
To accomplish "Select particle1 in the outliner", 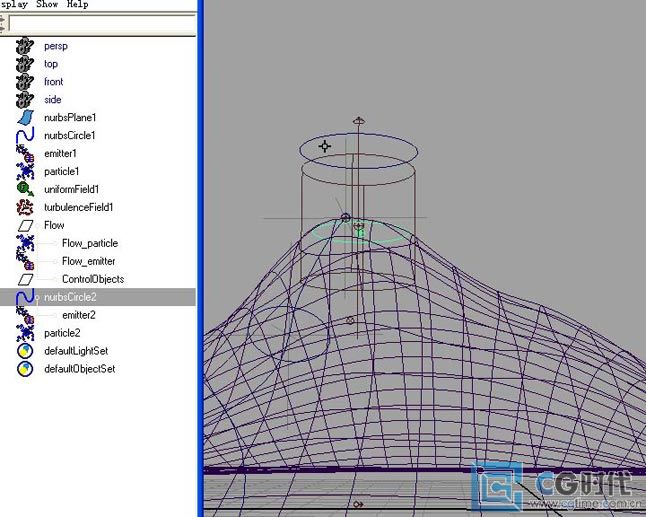I will 61,171.
